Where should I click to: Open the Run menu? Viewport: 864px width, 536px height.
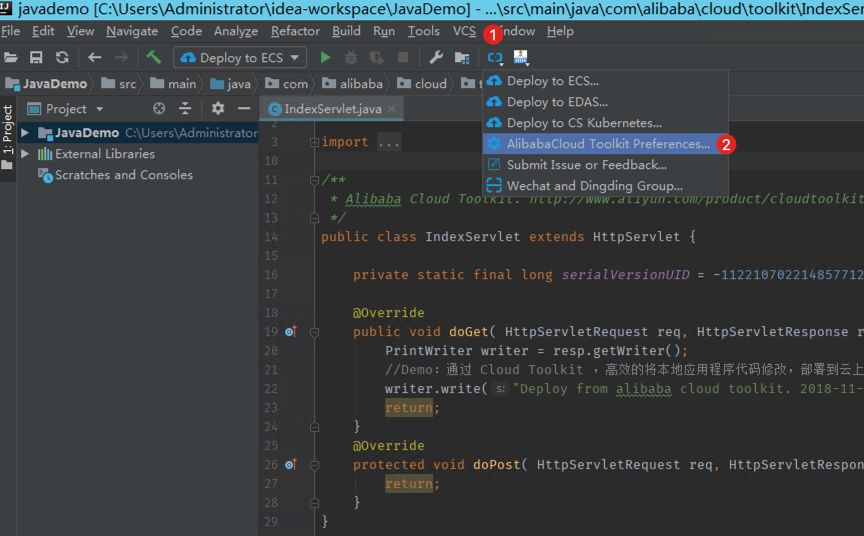(x=384, y=31)
